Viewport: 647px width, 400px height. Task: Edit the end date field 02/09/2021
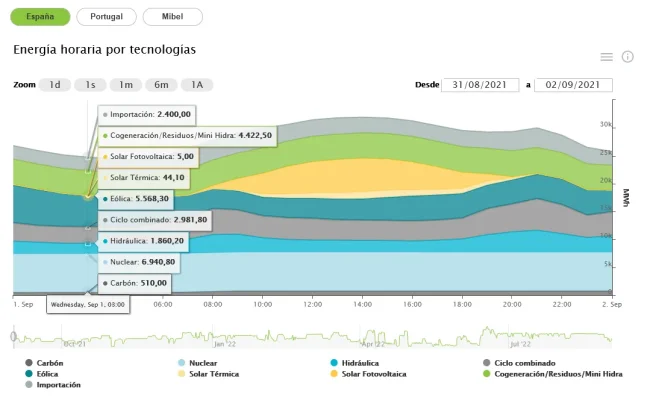573,85
